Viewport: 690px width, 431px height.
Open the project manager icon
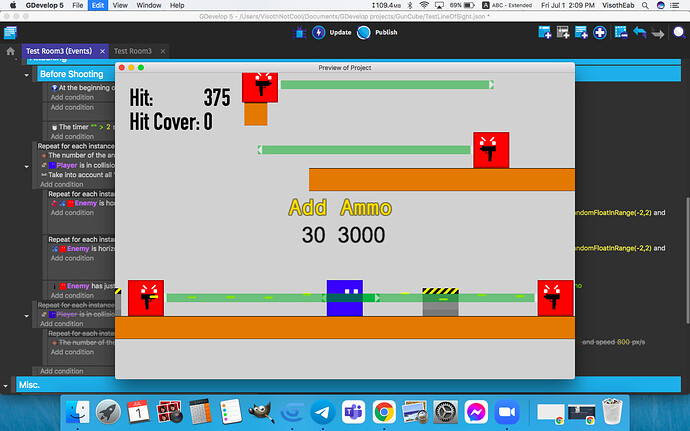[10, 32]
